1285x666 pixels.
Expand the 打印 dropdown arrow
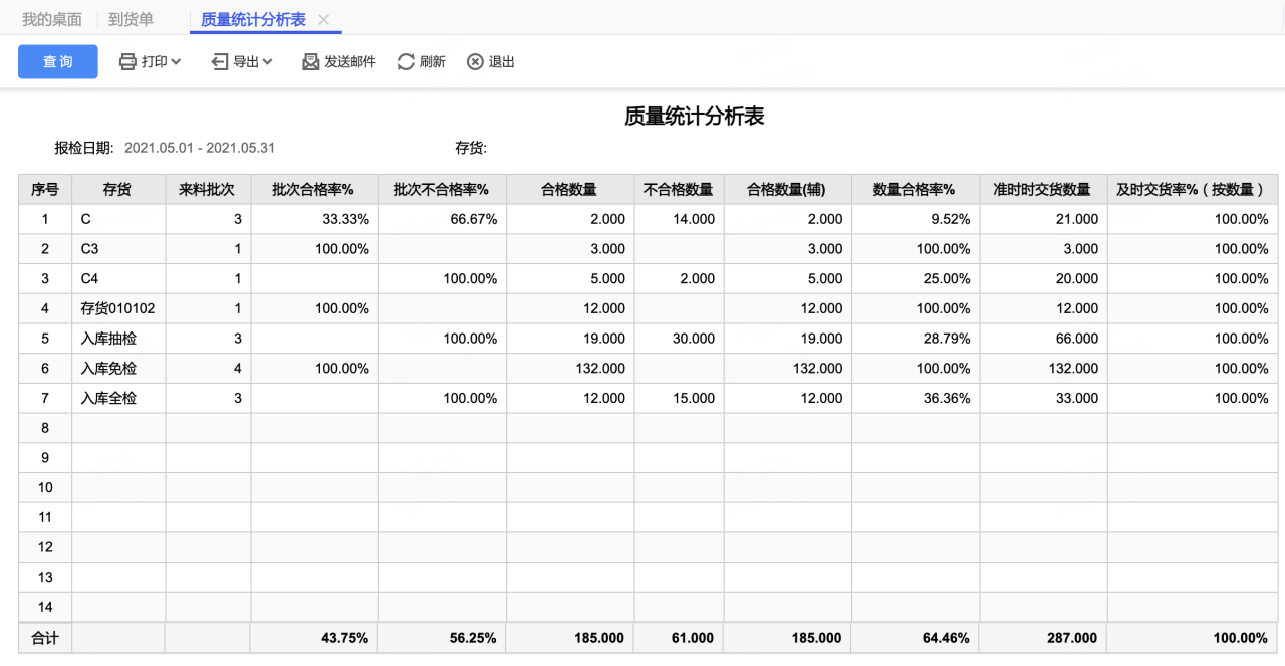point(176,62)
